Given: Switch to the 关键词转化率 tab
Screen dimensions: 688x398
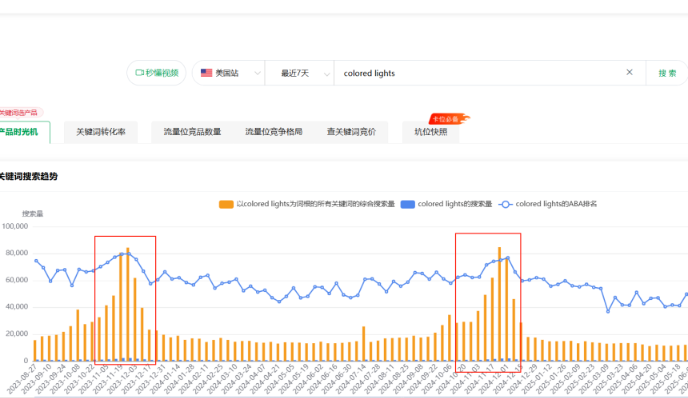Looking at the screenshot, I should coord(101,132).
